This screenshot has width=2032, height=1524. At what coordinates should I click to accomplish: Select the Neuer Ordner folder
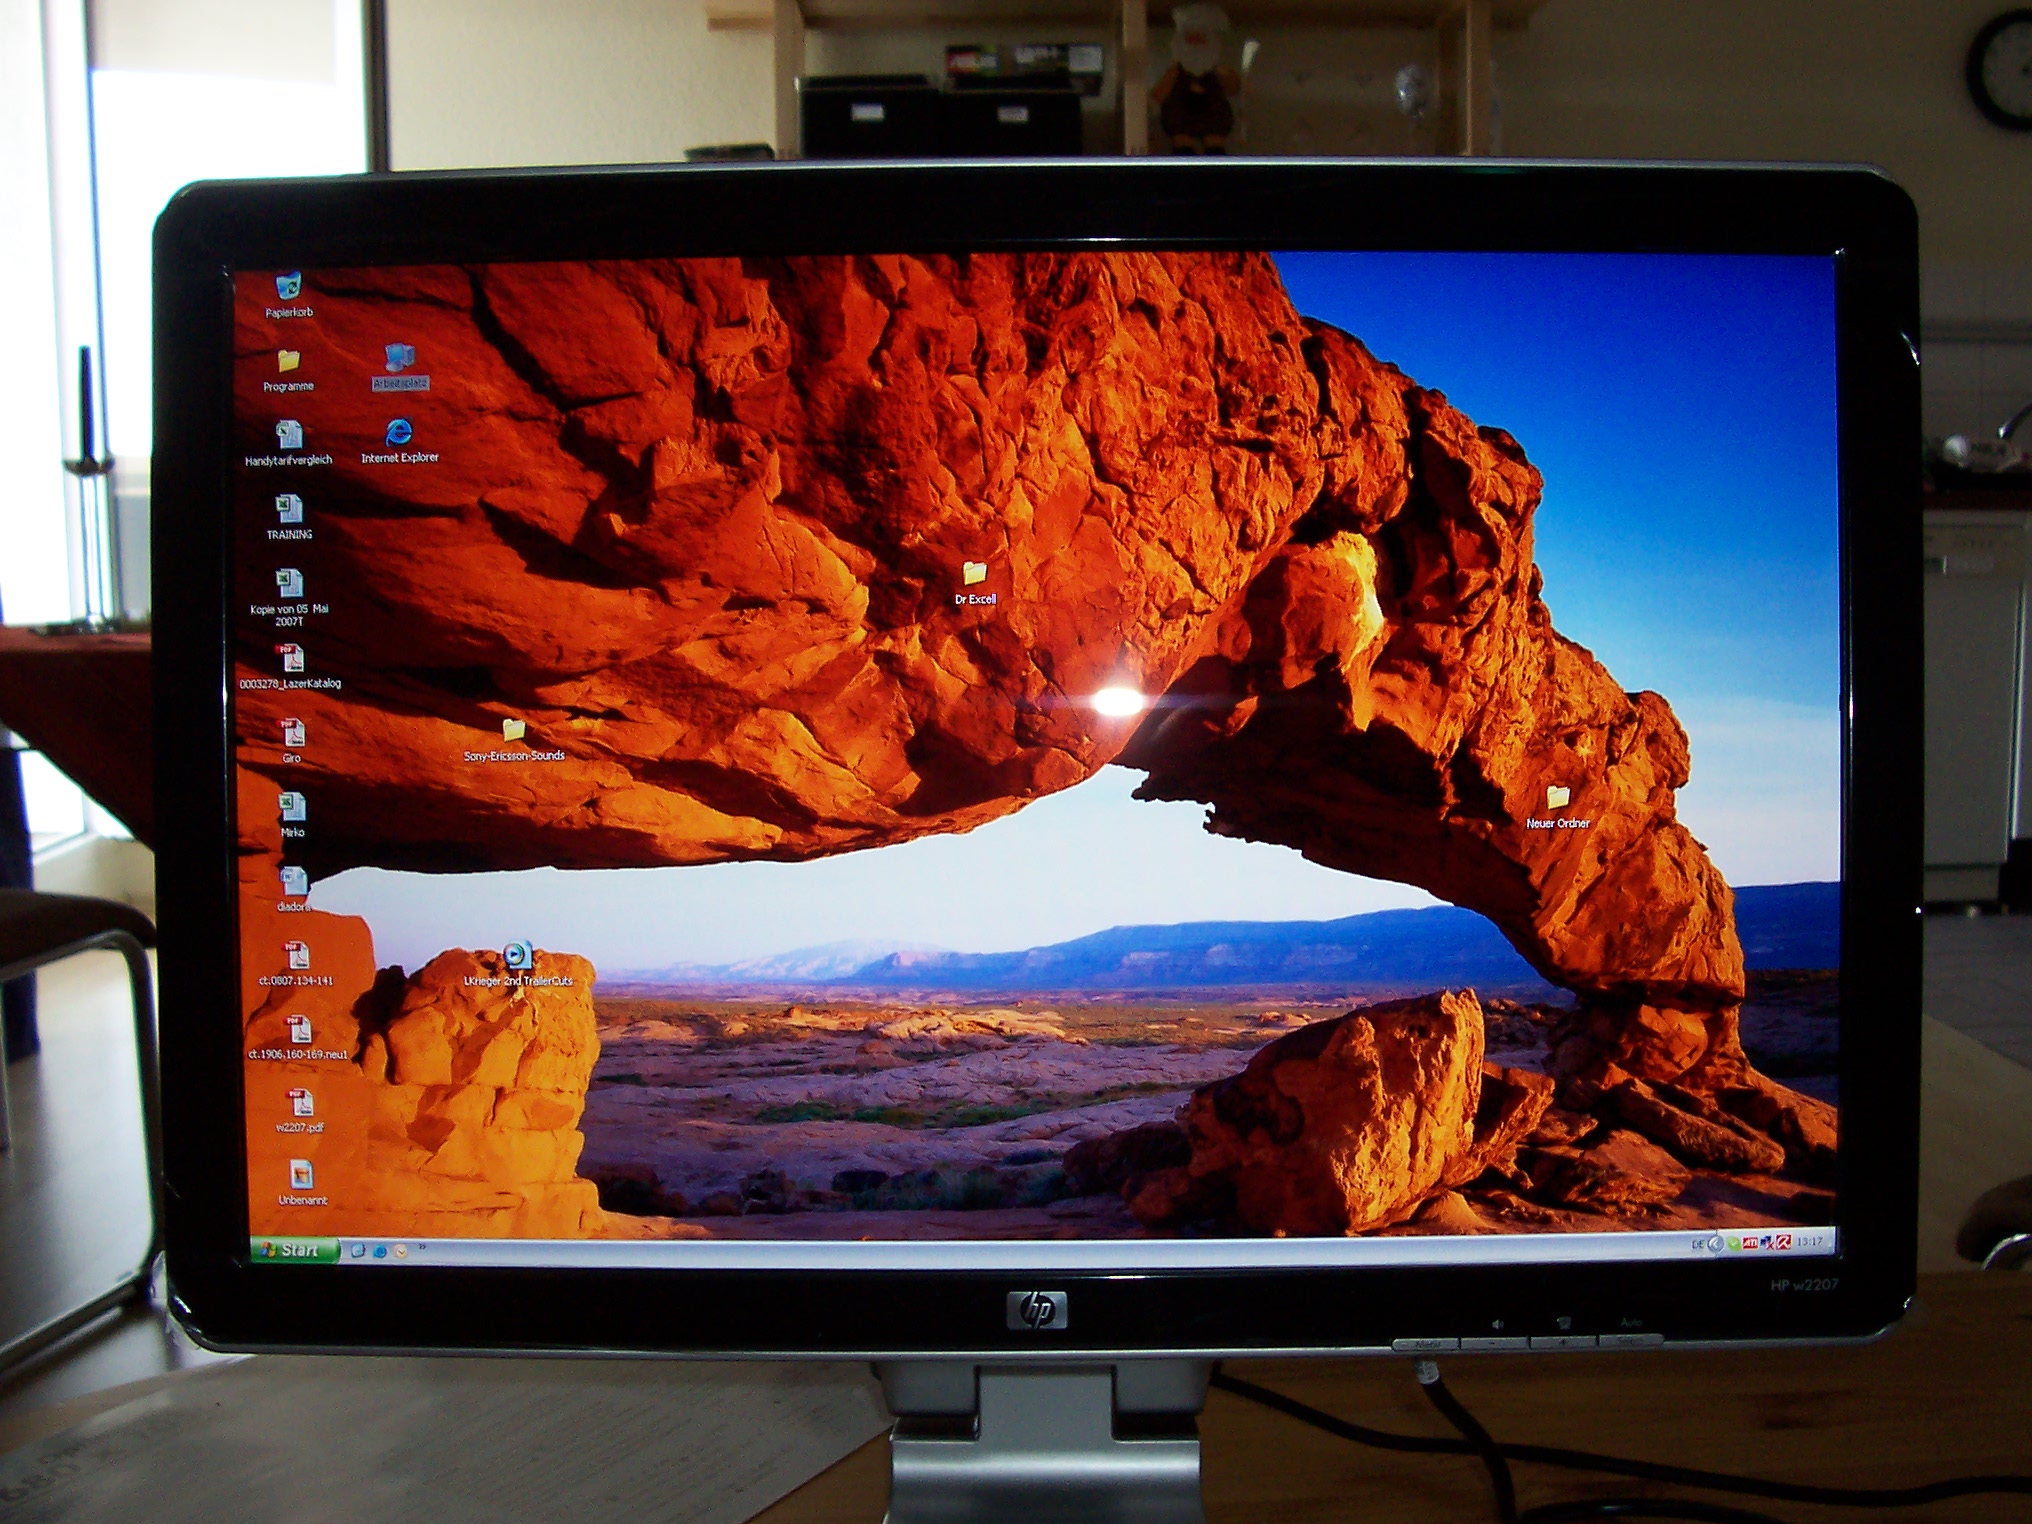[x=1557, y=798]
